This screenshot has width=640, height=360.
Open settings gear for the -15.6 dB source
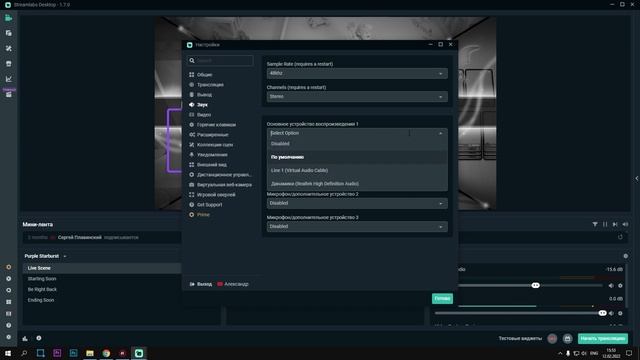pyautogui.click(x=620, y=286)
